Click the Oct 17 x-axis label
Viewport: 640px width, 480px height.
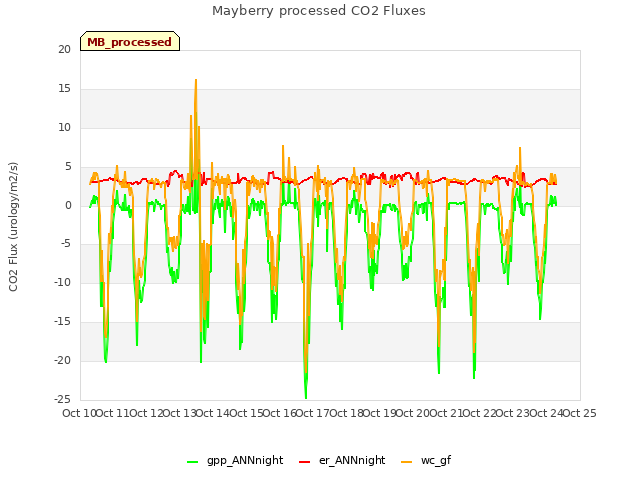coord(312,413)
